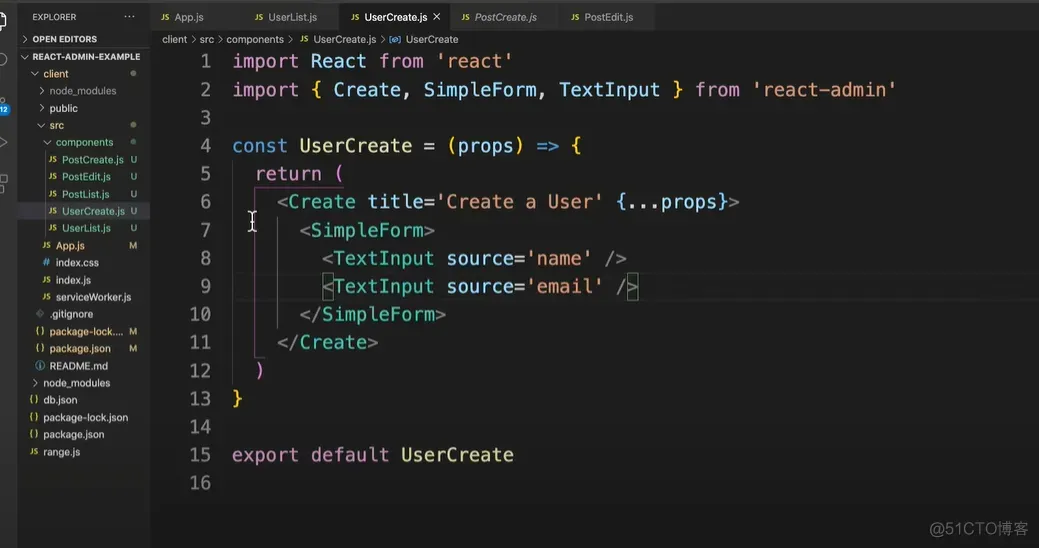The width and height of the screenshot is (1039, 548).
Task: Open package-lock... file marked M
Action: [x=85, y=331]
